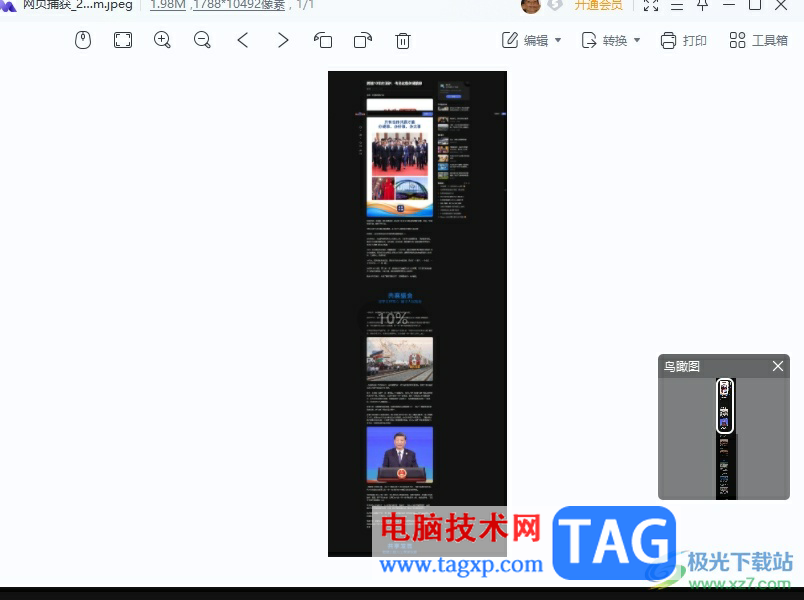Screen dimensions: 804x600
Task: Click the captured webpage image
Action: pyautogui.click(x=417, y=314)
